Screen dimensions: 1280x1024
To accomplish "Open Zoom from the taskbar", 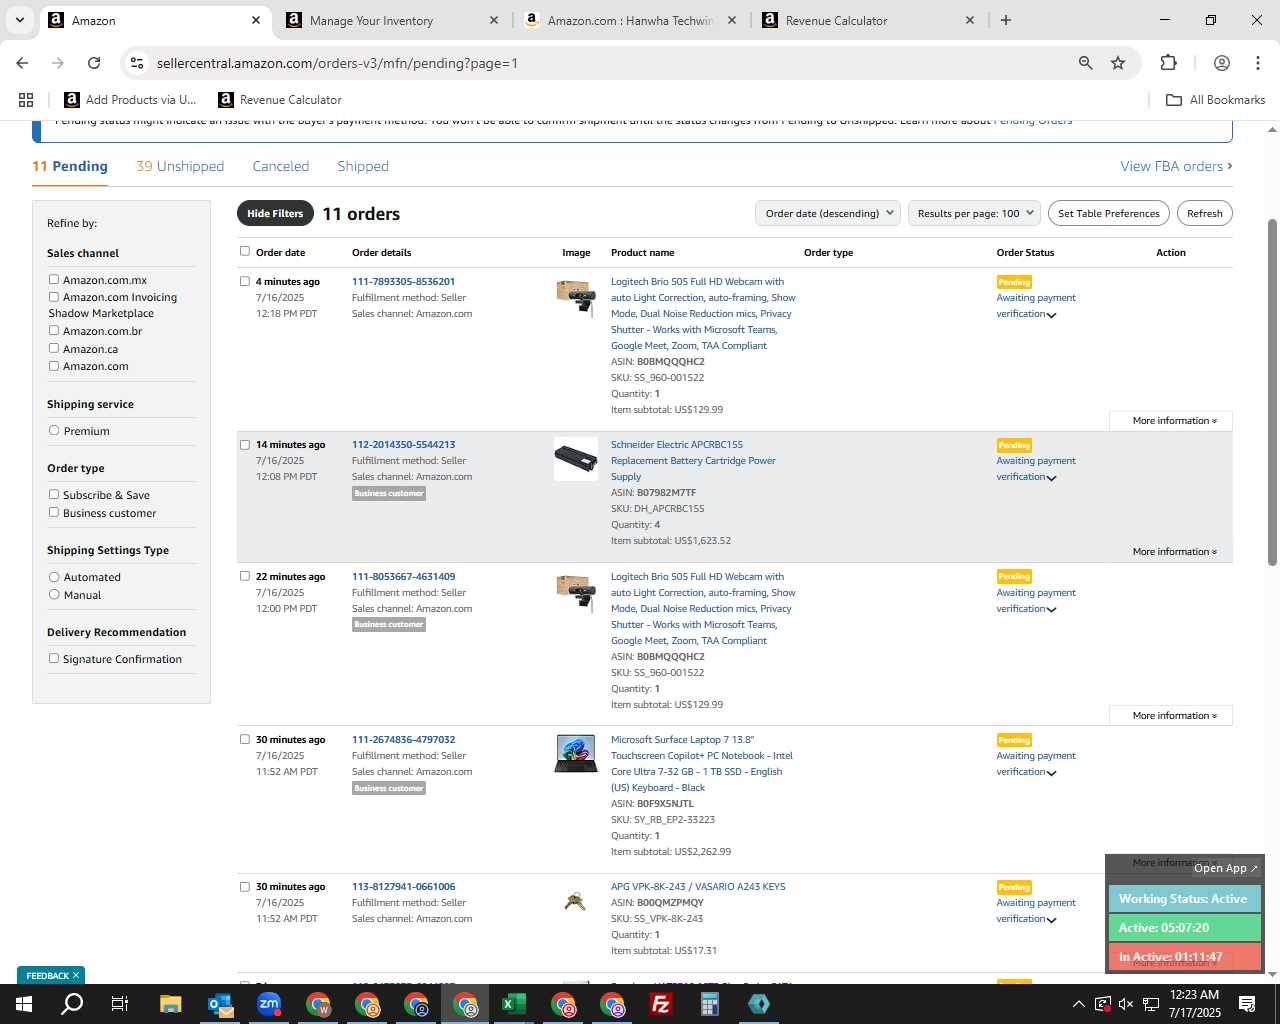I will (269, 1004).
